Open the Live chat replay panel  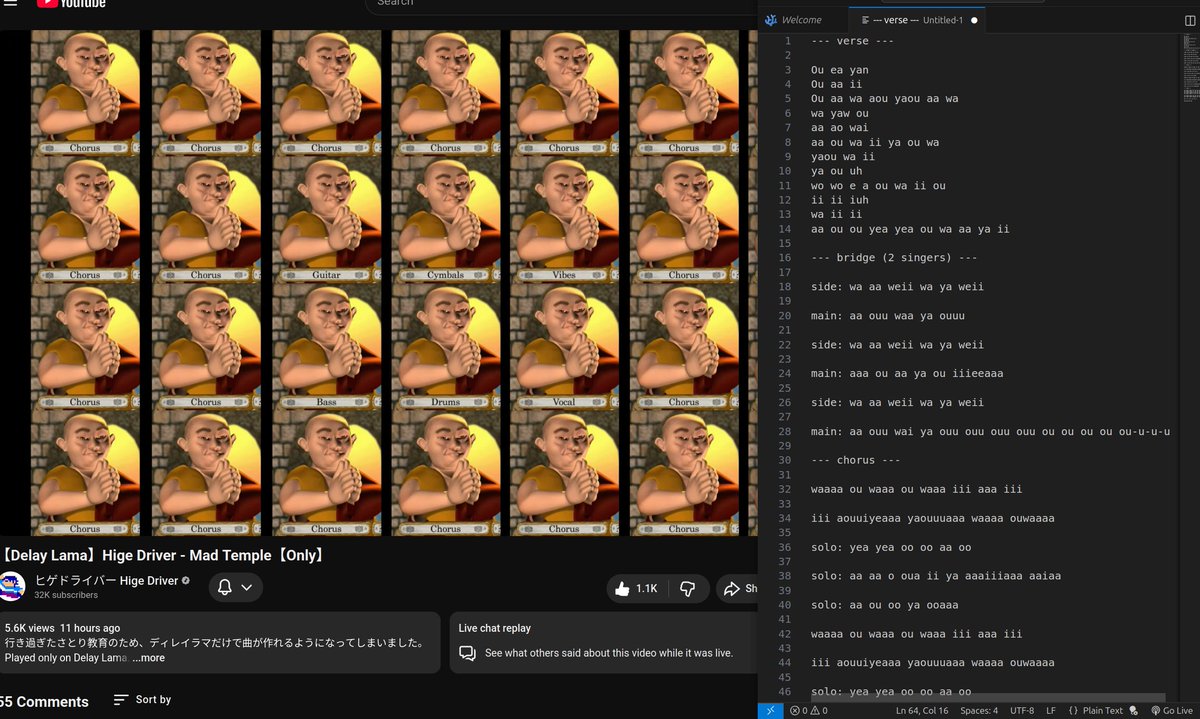click(x=604, y=642)
